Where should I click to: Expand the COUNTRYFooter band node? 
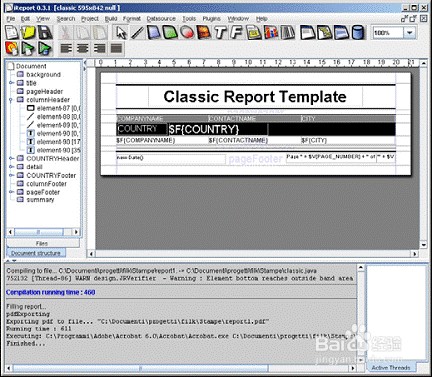11,175
